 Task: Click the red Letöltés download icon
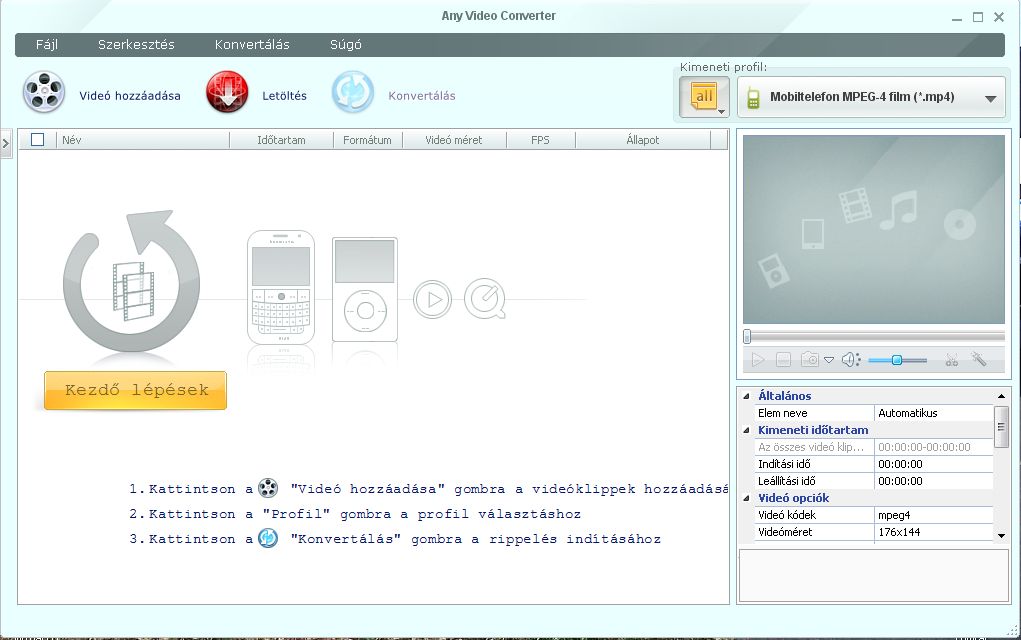(x=227, y=93)
